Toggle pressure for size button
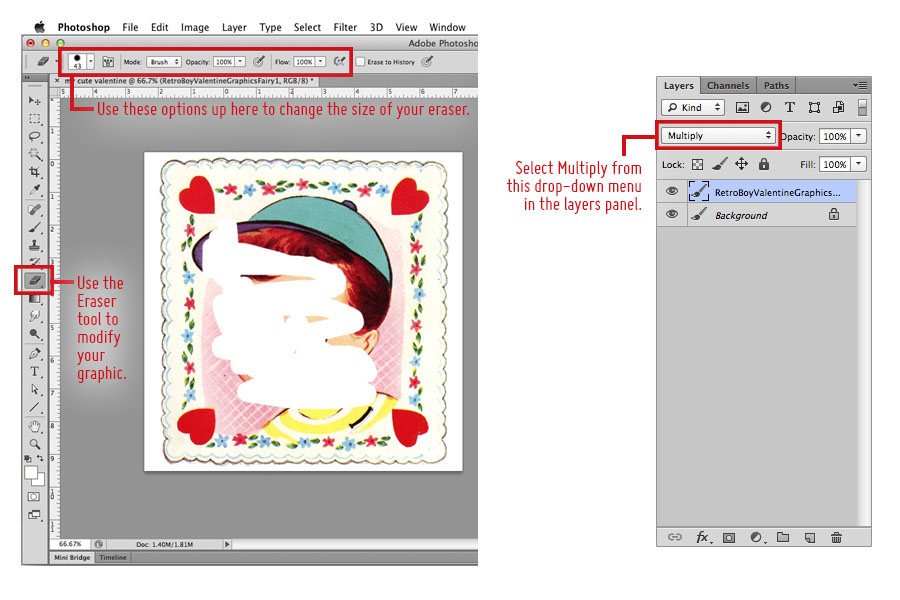This screenshot has height=600, width=900. click(x=427, y=61)
